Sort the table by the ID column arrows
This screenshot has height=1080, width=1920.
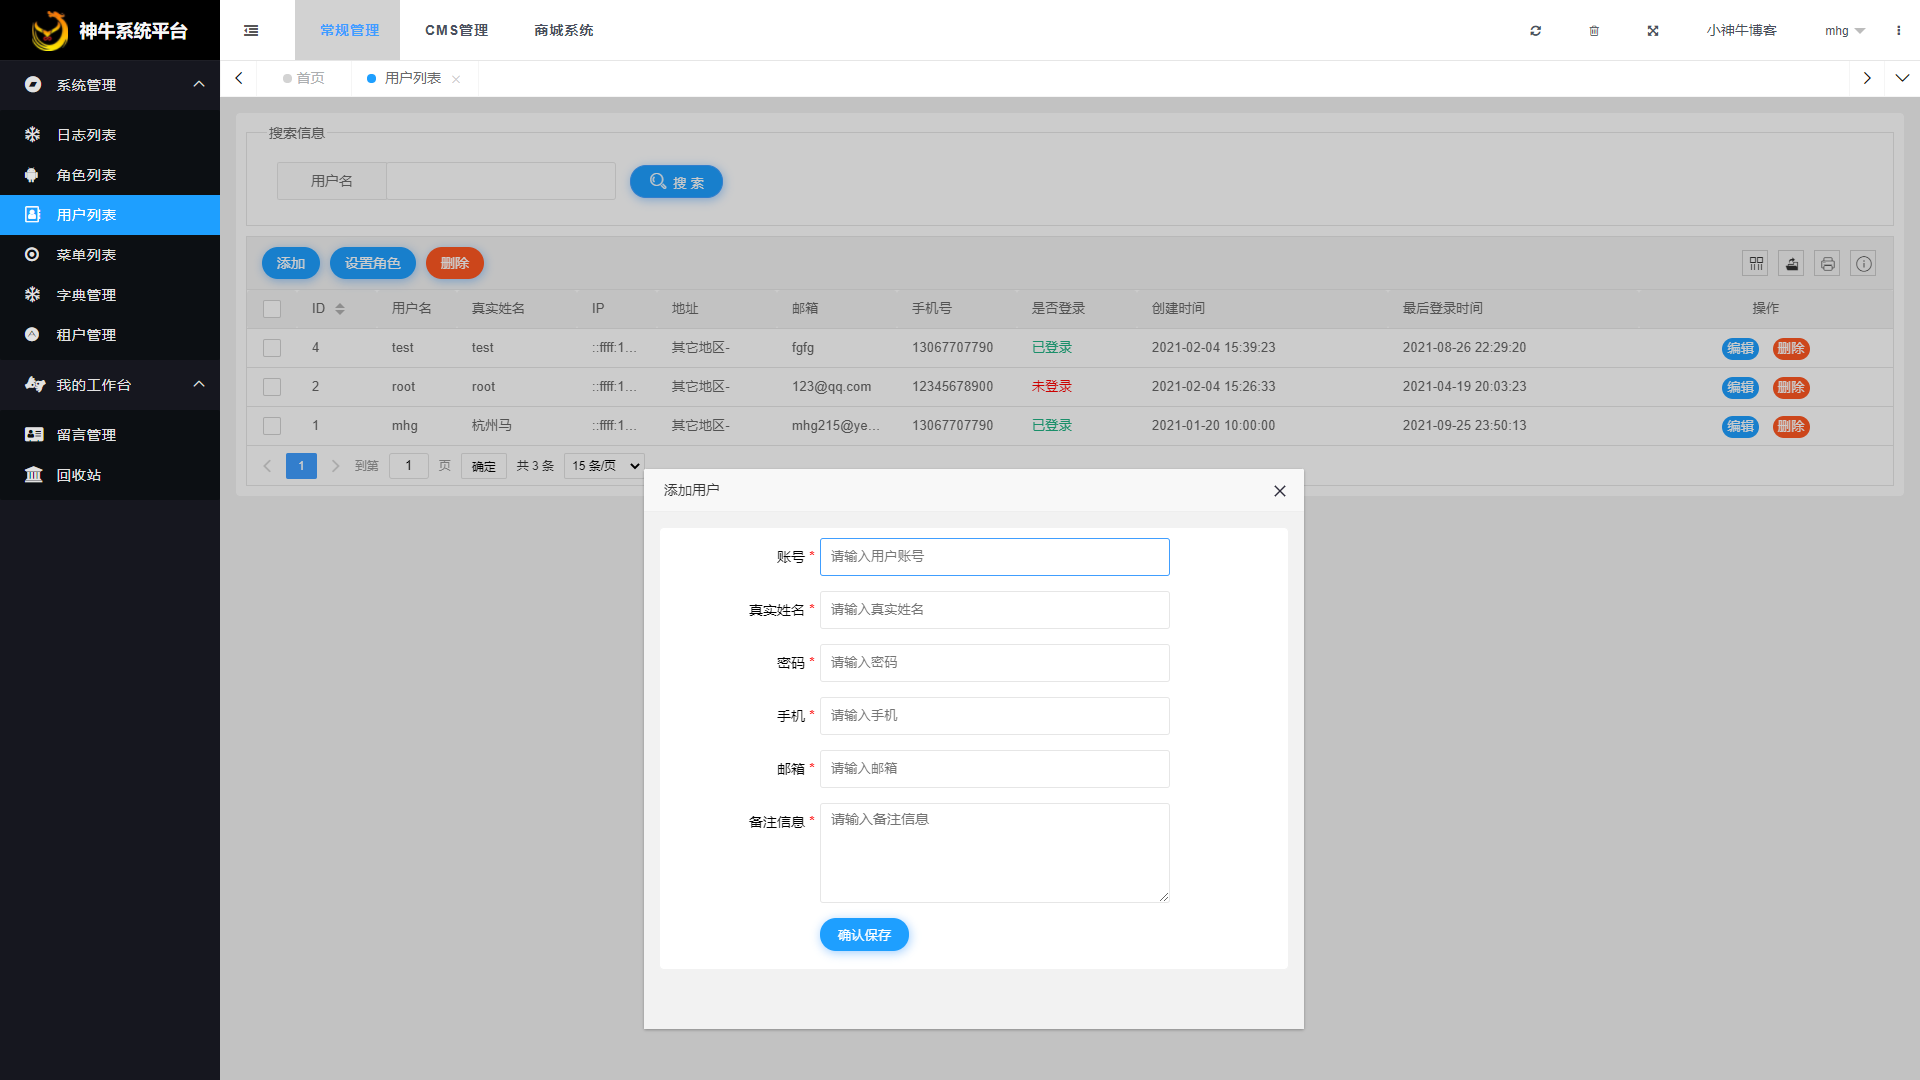point(341,308)
